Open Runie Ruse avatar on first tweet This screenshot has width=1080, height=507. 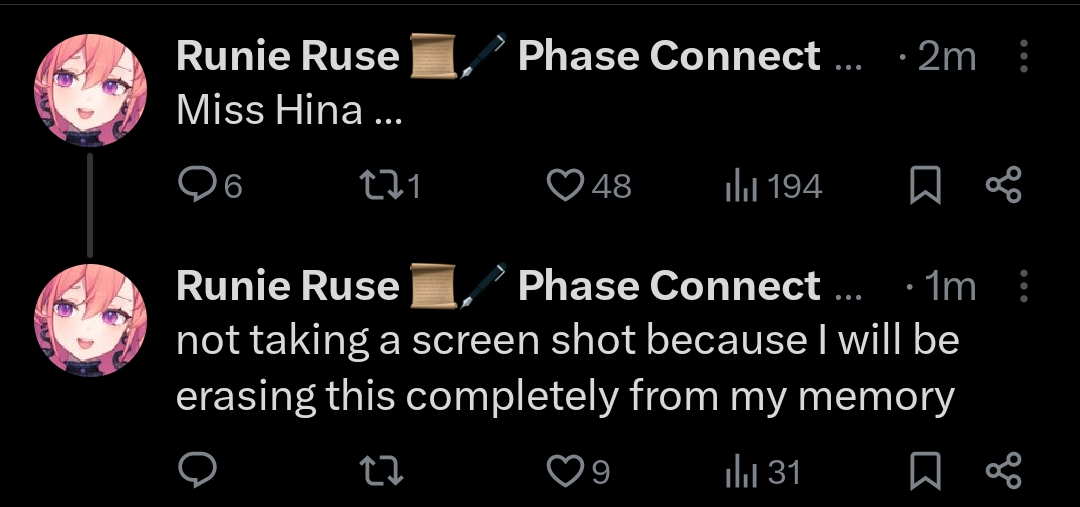(x=91, y=96)
